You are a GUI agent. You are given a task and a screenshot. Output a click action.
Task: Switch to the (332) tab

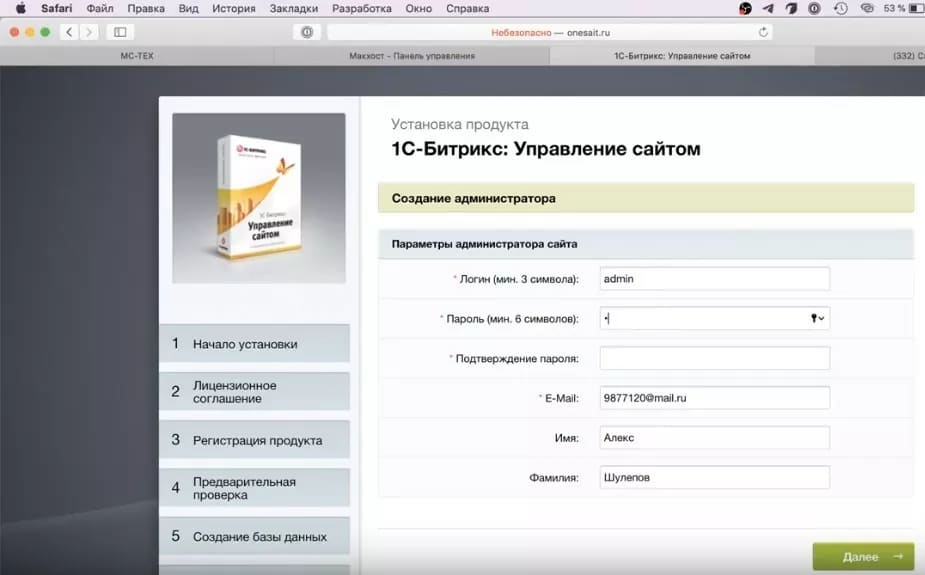(x=870, y=56)
